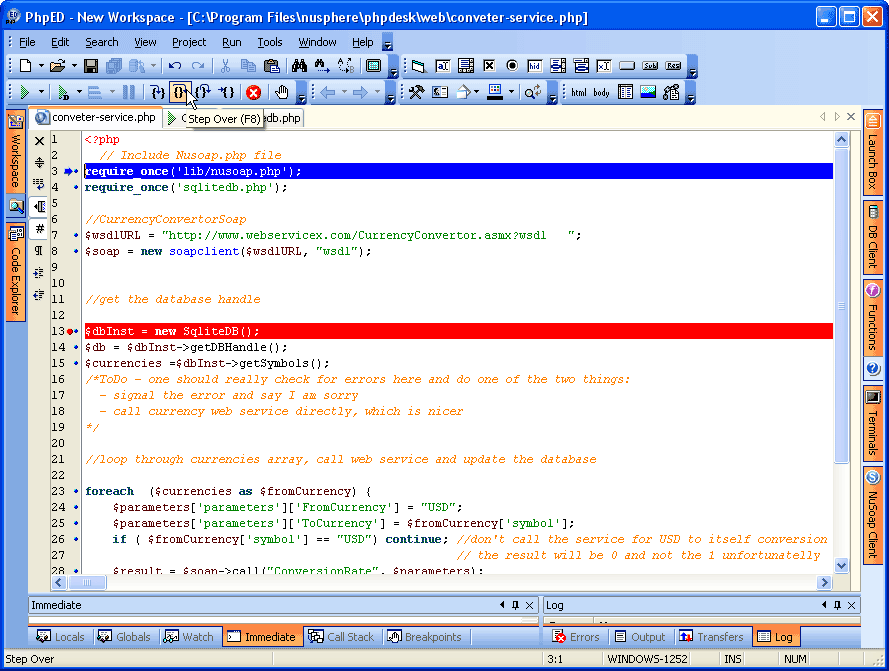Stop debugging with the red X icon
889x671 pixels.
pyautogui.click(x=253, y=92)
